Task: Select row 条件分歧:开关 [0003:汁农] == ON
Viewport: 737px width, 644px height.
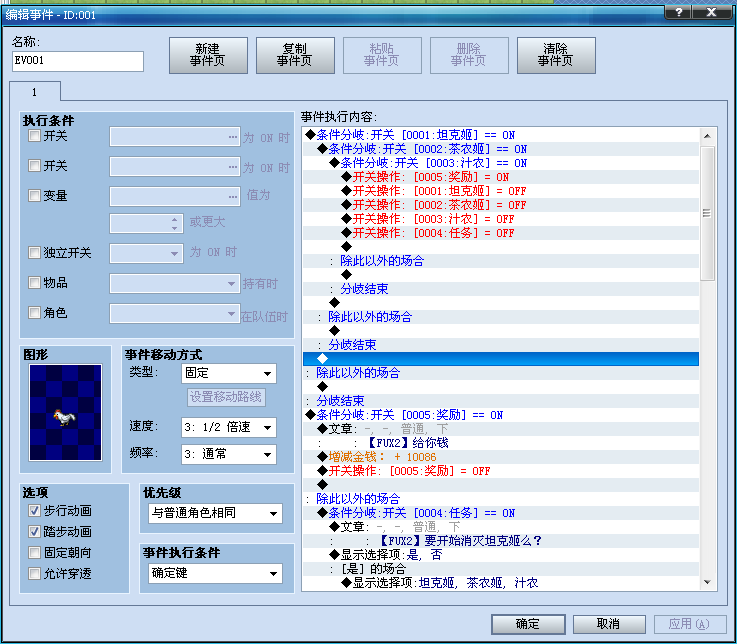Action: (x=501, y=163)
